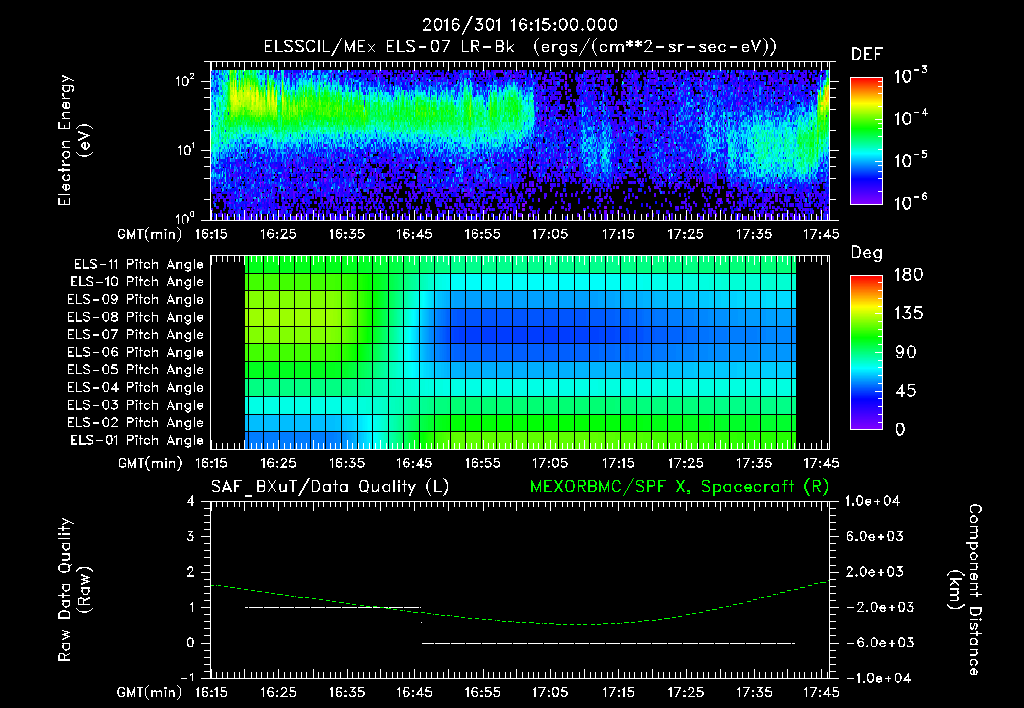Click the Deg pitch-angle color bar

click(x=866, y=352)
